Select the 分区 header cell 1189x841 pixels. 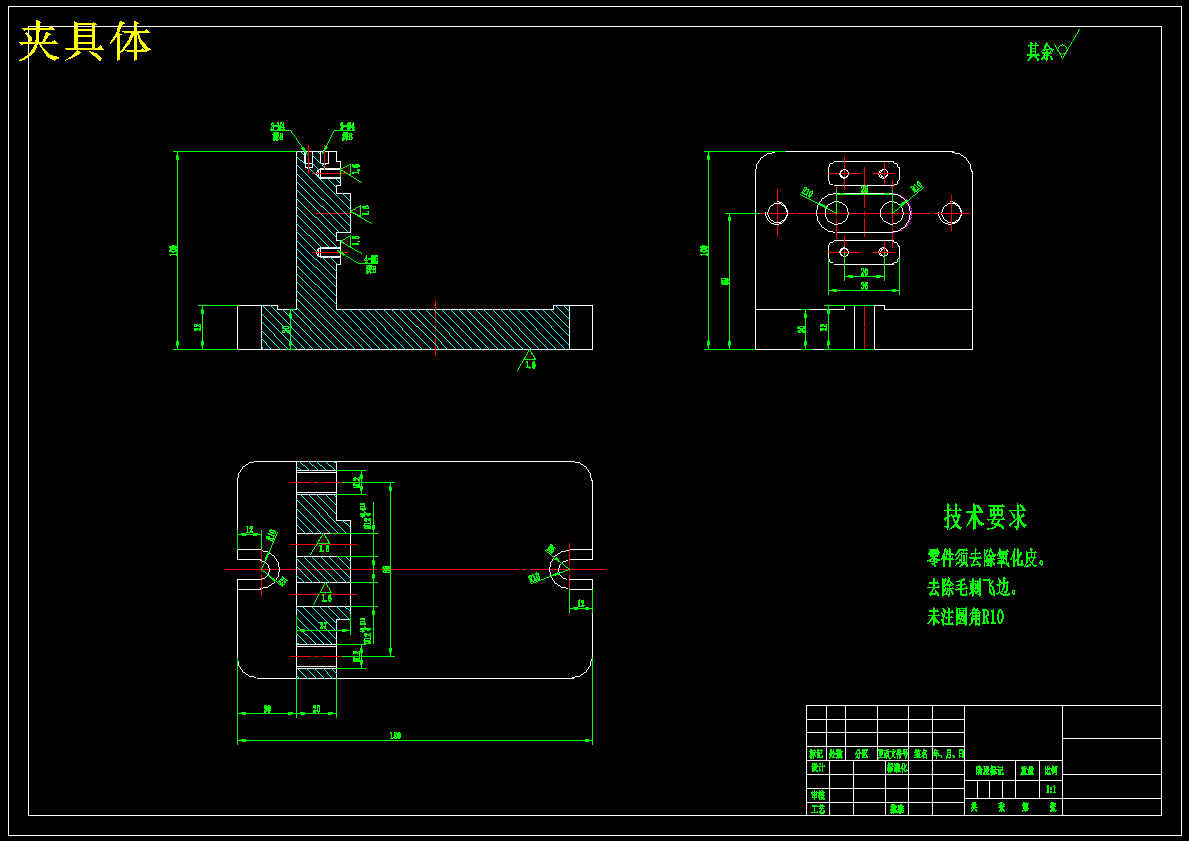click(861, 754)
